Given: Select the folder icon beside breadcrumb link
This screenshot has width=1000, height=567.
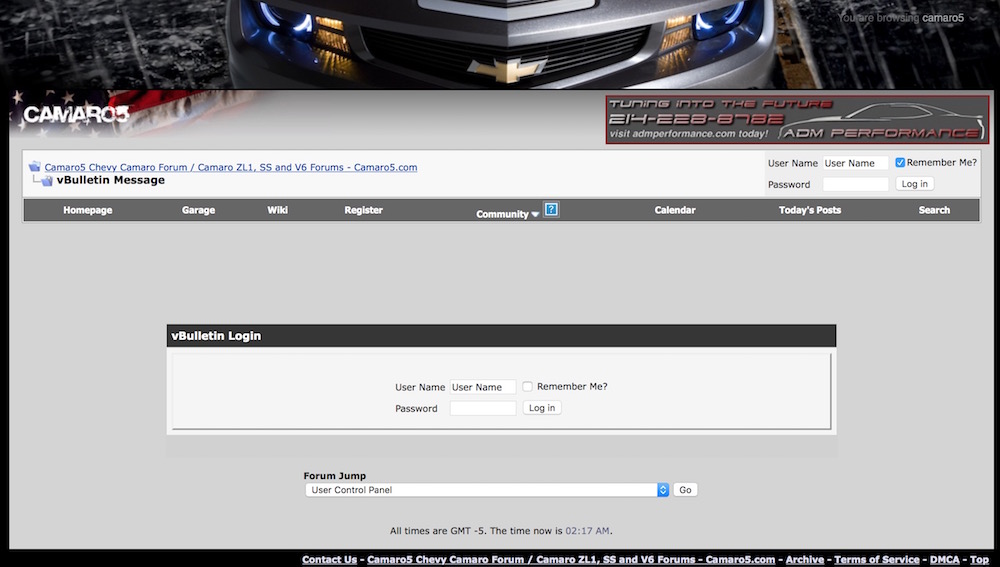Looking at the screenshot, I should coord(34,166).
